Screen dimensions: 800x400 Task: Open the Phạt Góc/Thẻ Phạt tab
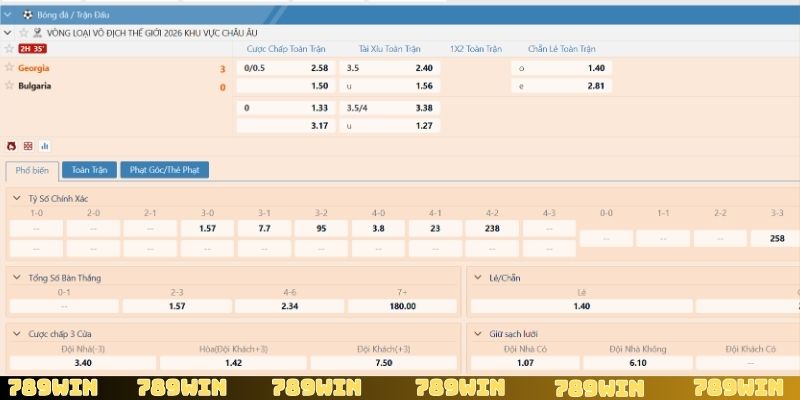tap(165, 170)
